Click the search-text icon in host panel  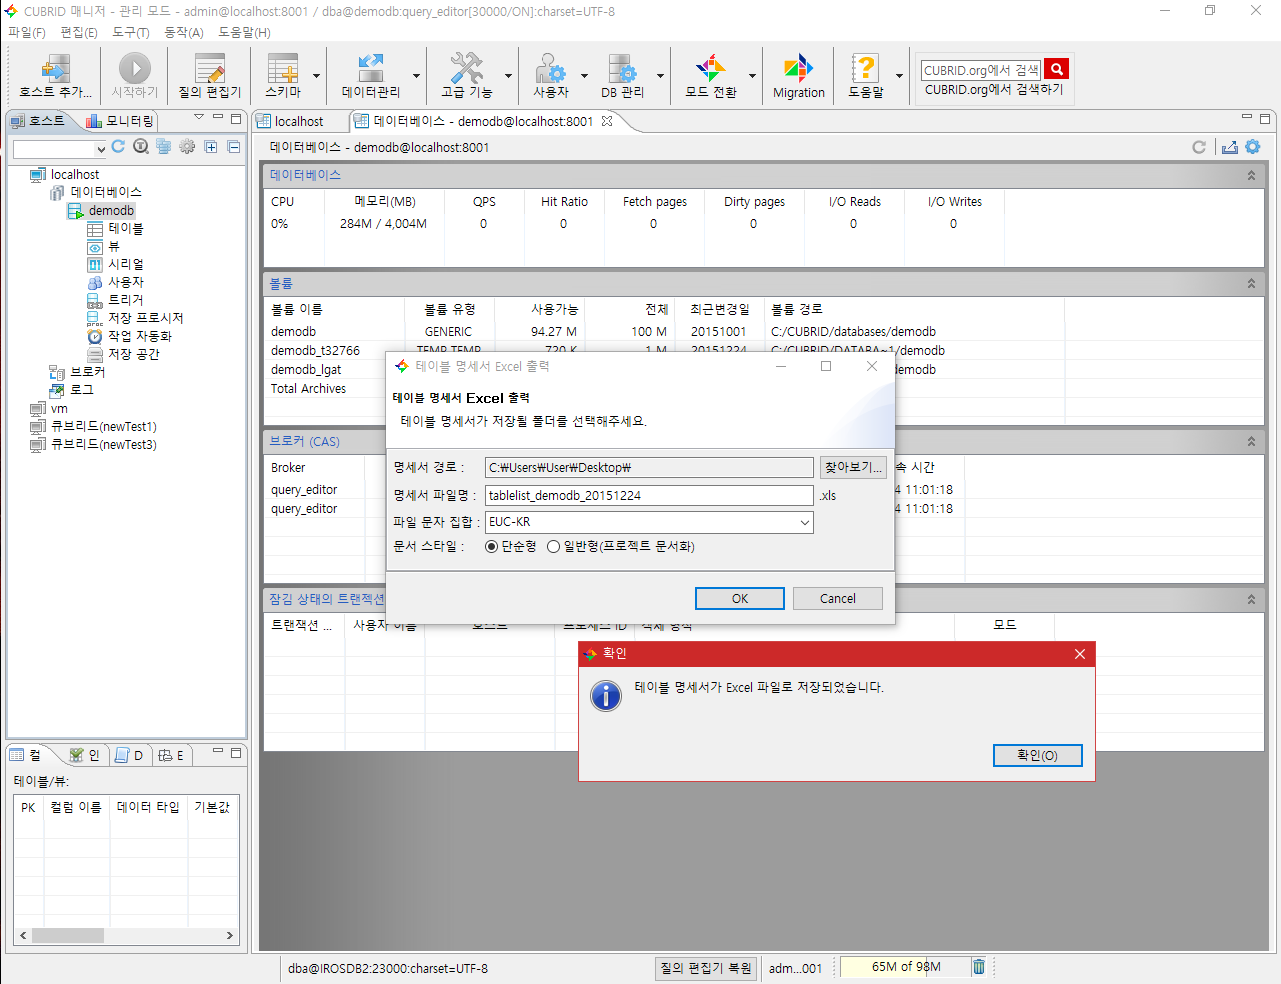(141, 146)
